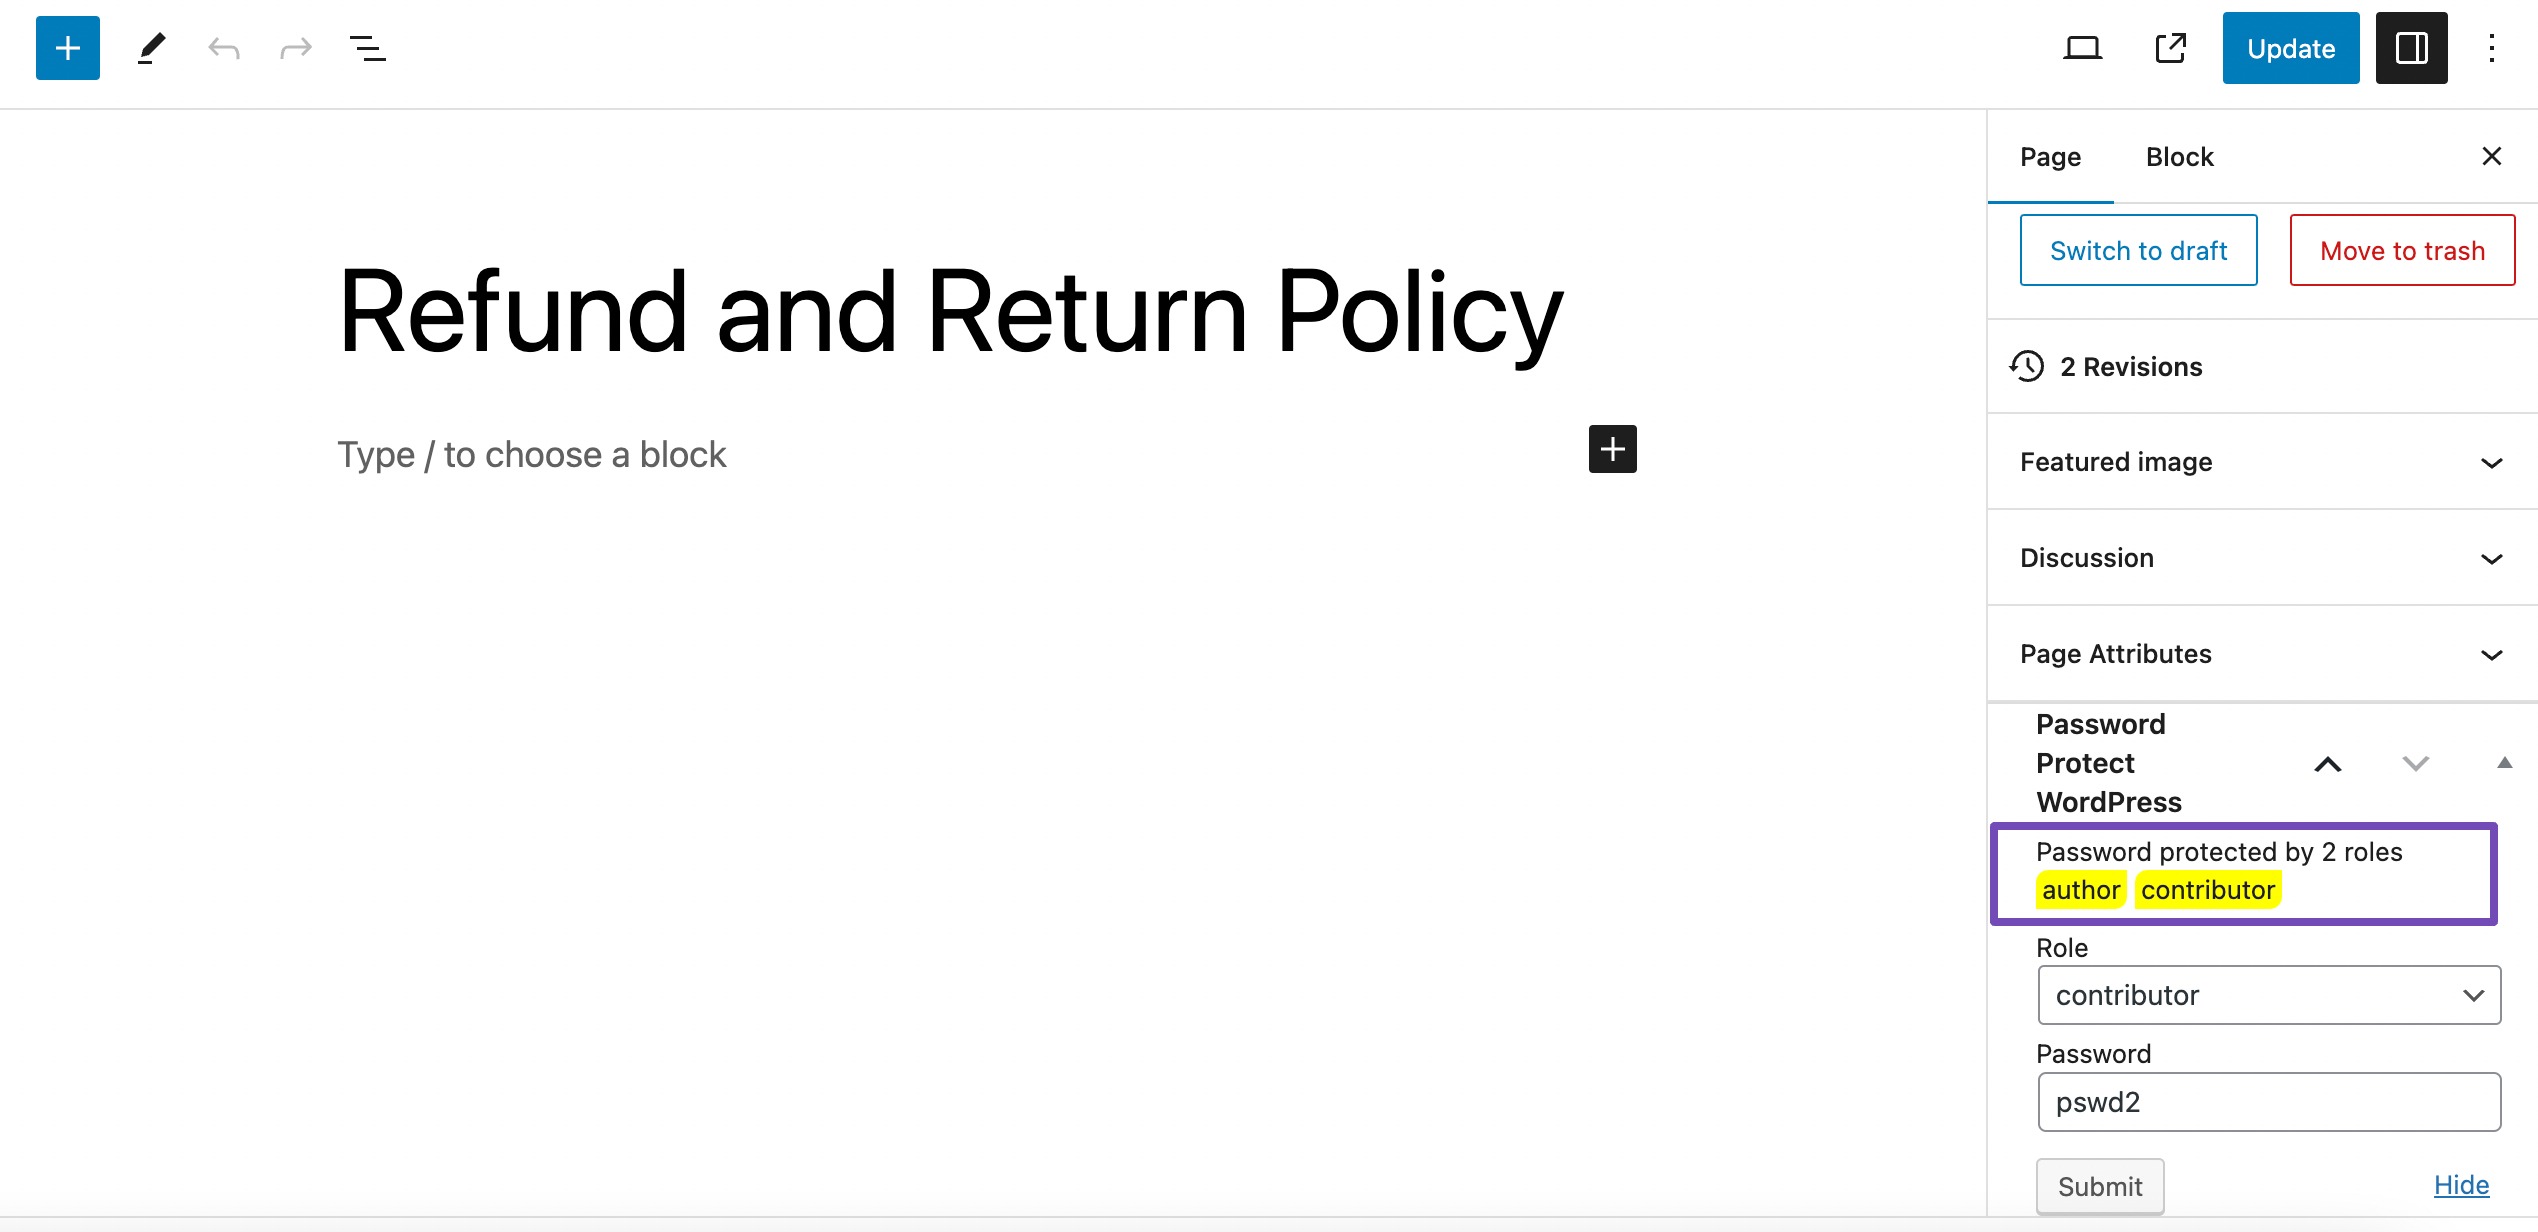Click the Password input field
Viewport: 2538px width, 1232px height.
click(2266, 1102)
